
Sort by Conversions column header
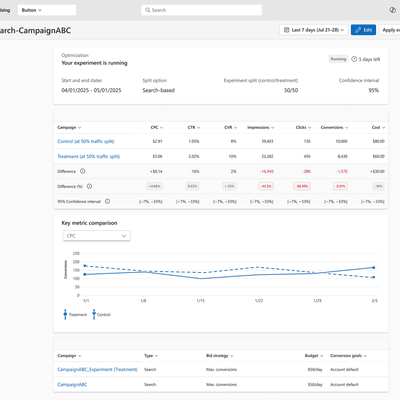pyautogui.click(x=334, y=127)
